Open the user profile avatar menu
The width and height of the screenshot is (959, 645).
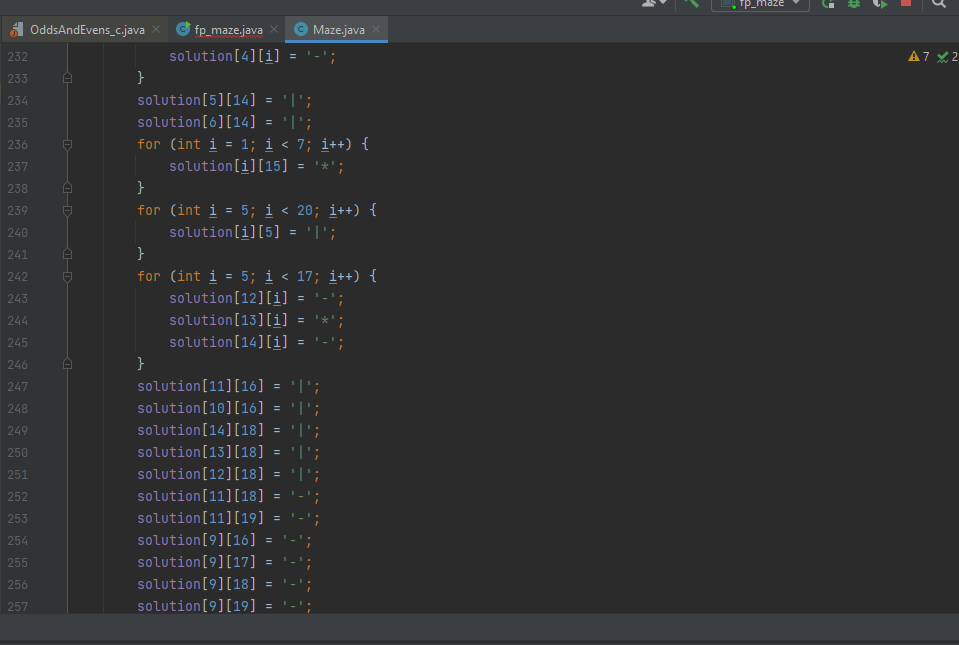[x=650, y=4]
